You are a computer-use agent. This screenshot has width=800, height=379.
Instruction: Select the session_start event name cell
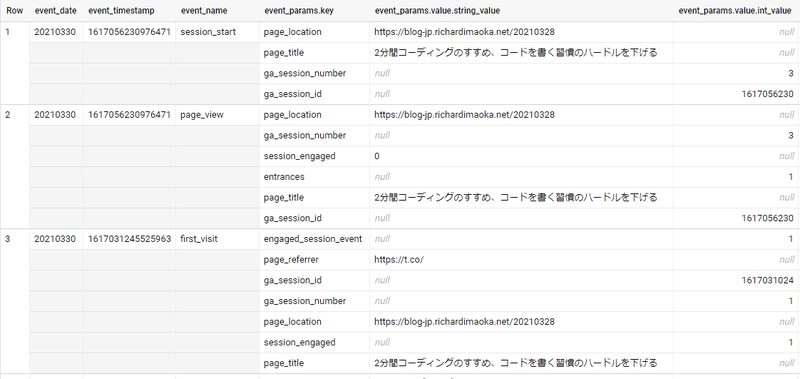[x=208, y=32]
